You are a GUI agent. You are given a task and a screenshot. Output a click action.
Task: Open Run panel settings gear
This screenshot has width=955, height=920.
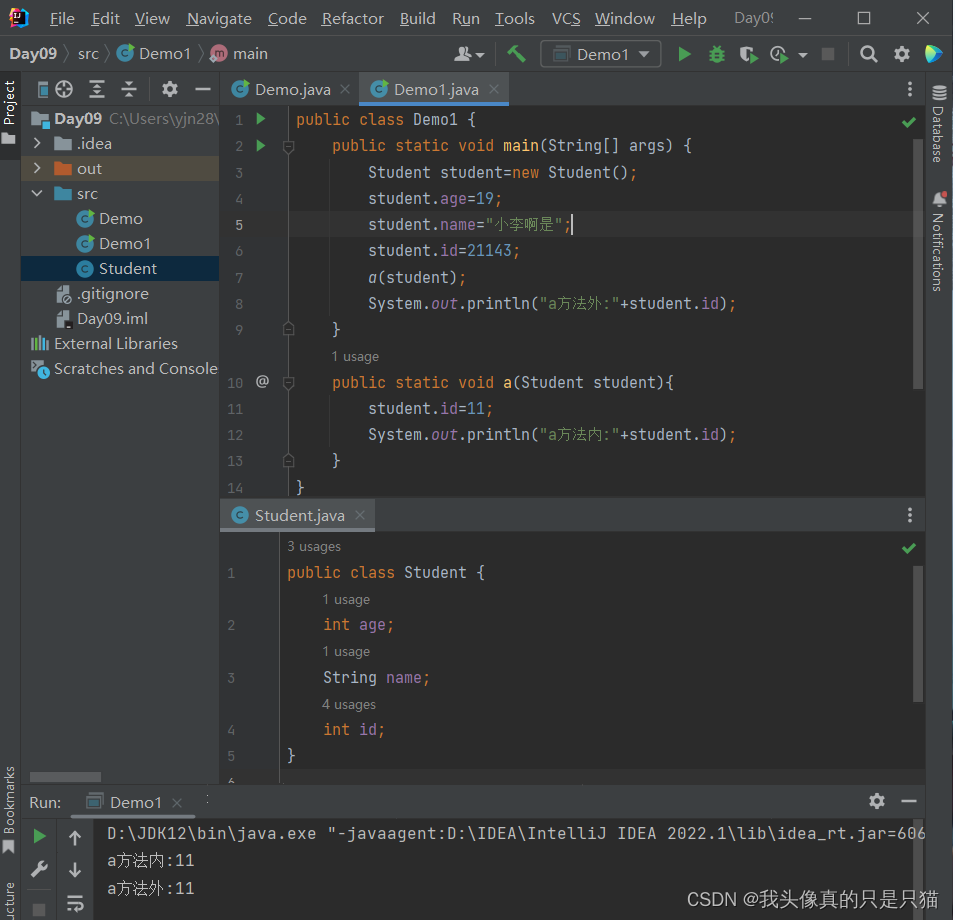click(876, 801)
